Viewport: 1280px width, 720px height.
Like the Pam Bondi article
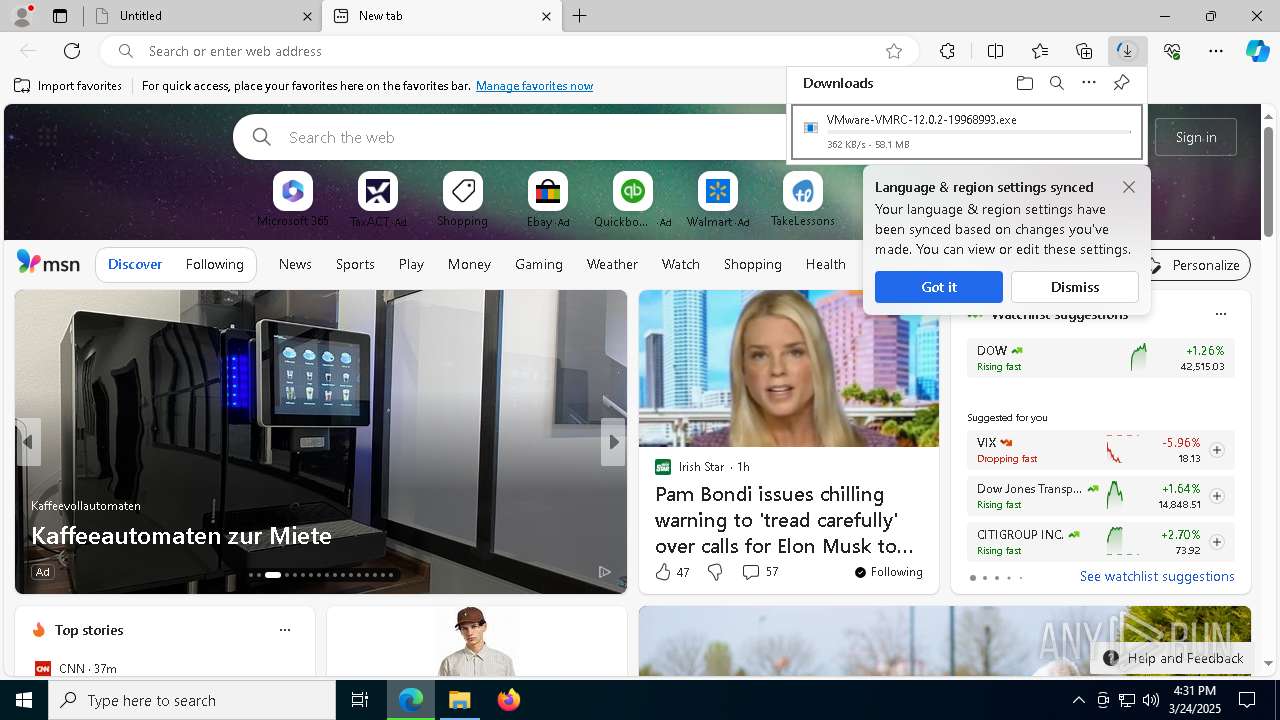[672, 572]
